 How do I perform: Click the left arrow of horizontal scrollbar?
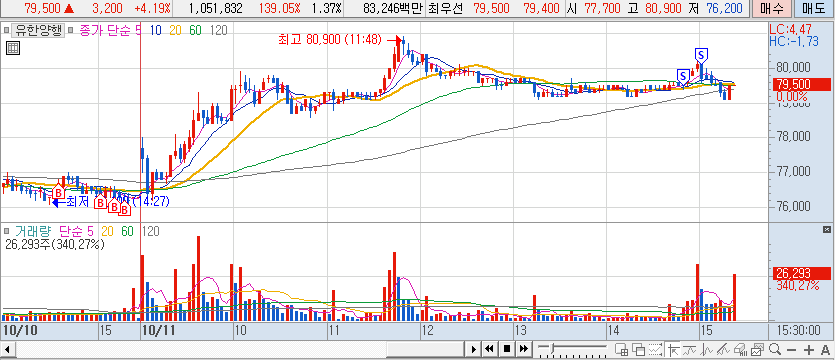pos(7,350)
